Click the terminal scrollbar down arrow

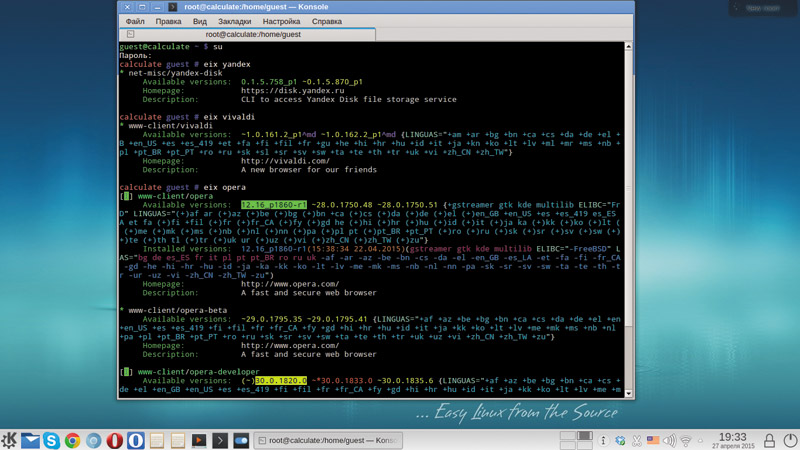pos(629,393)
